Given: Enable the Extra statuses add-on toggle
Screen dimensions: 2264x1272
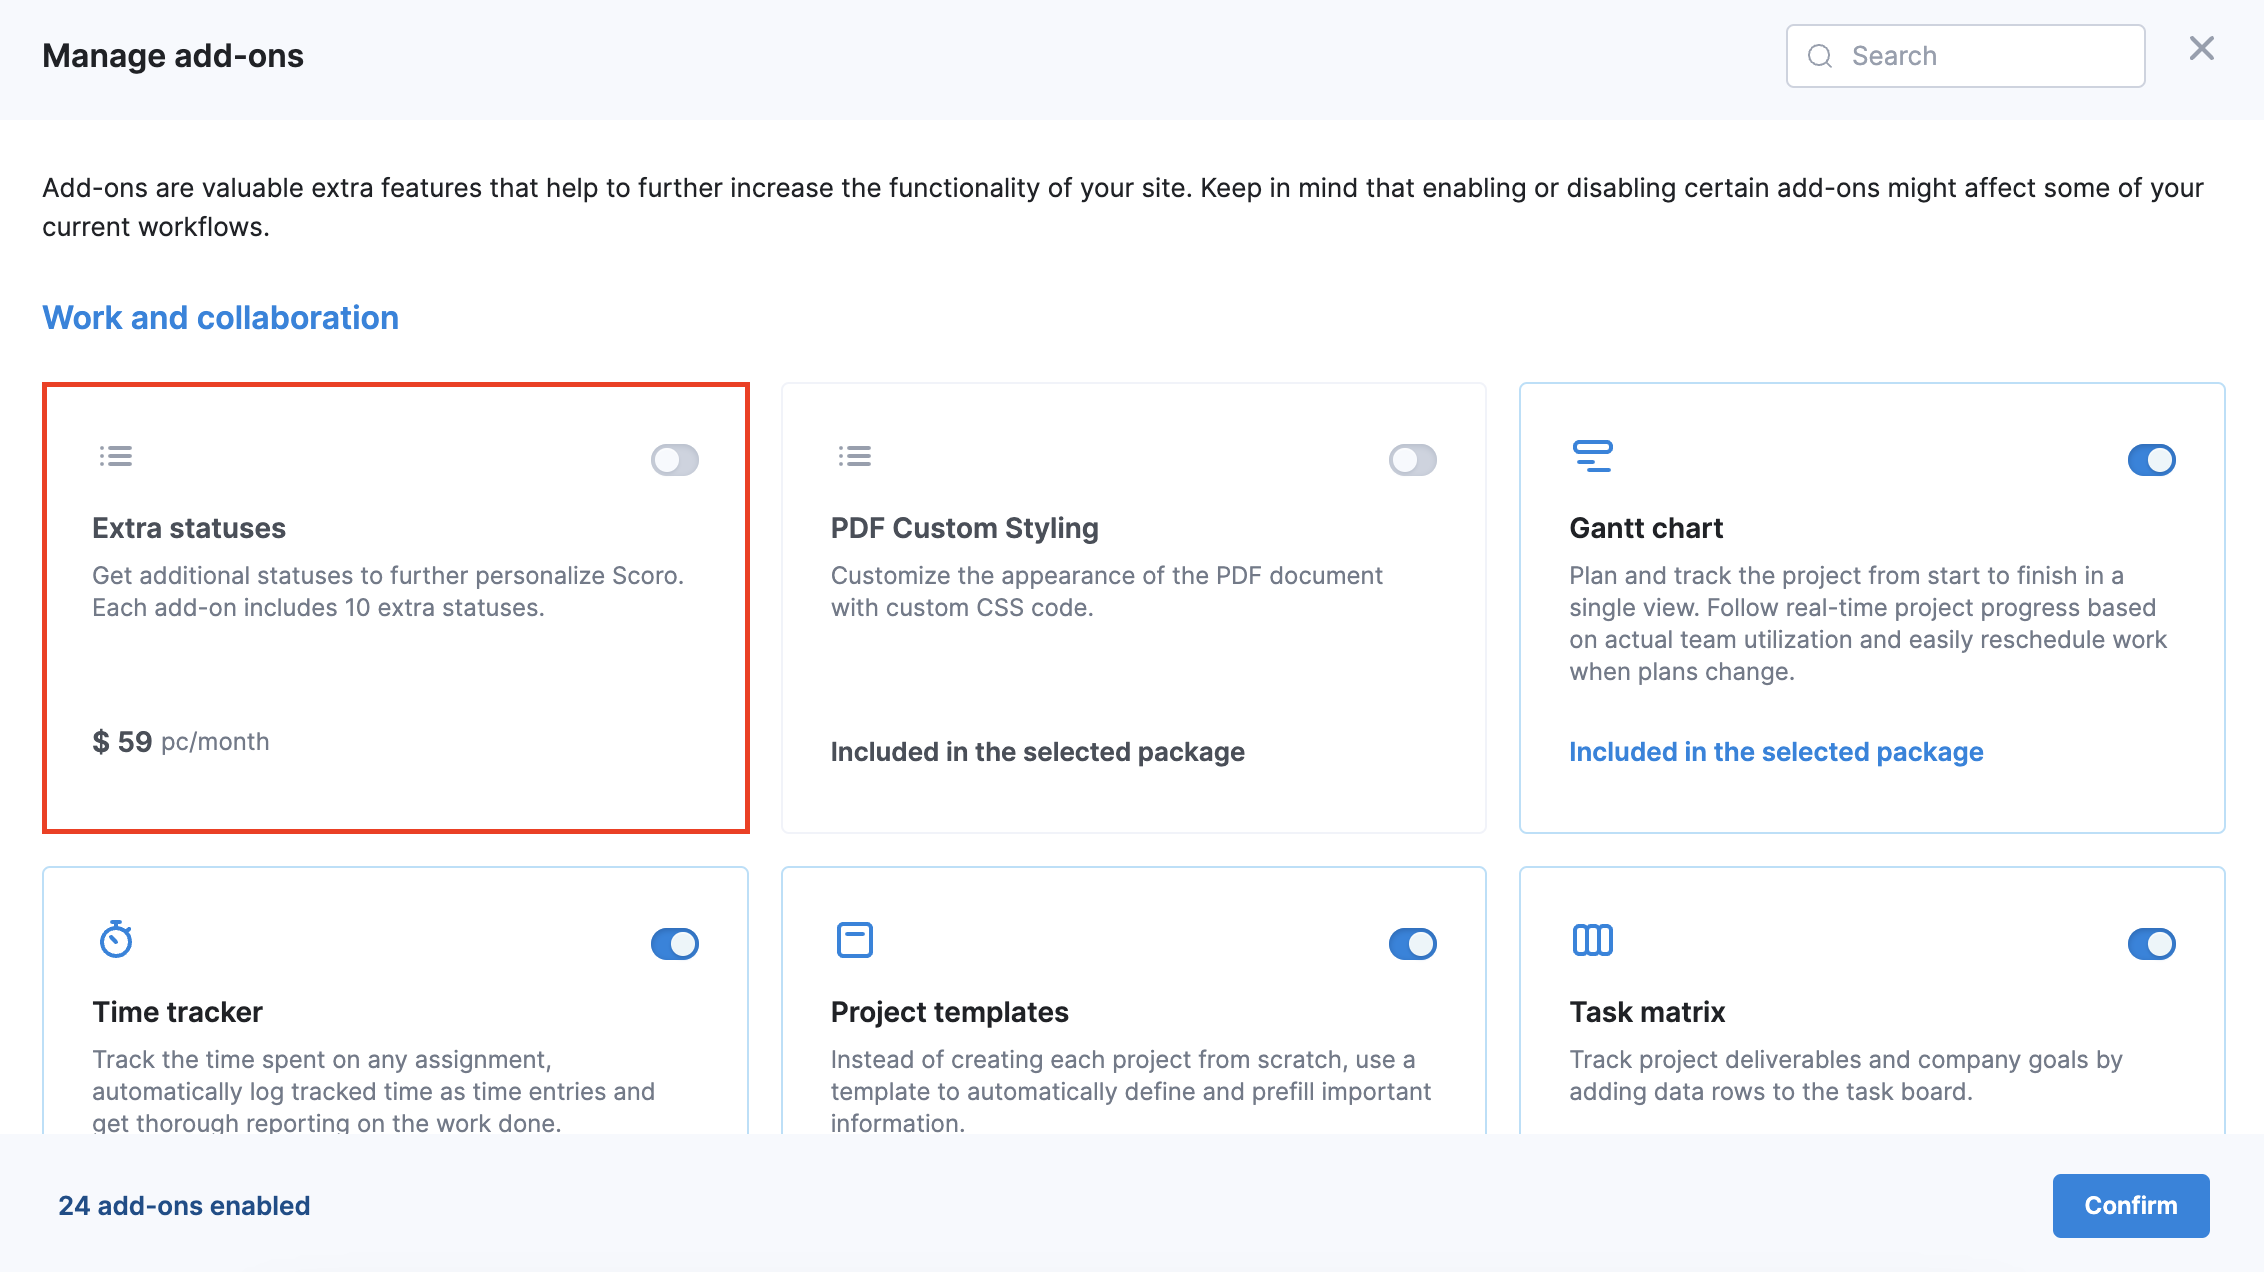Looking at the screenshot, I should click(675, 460).
